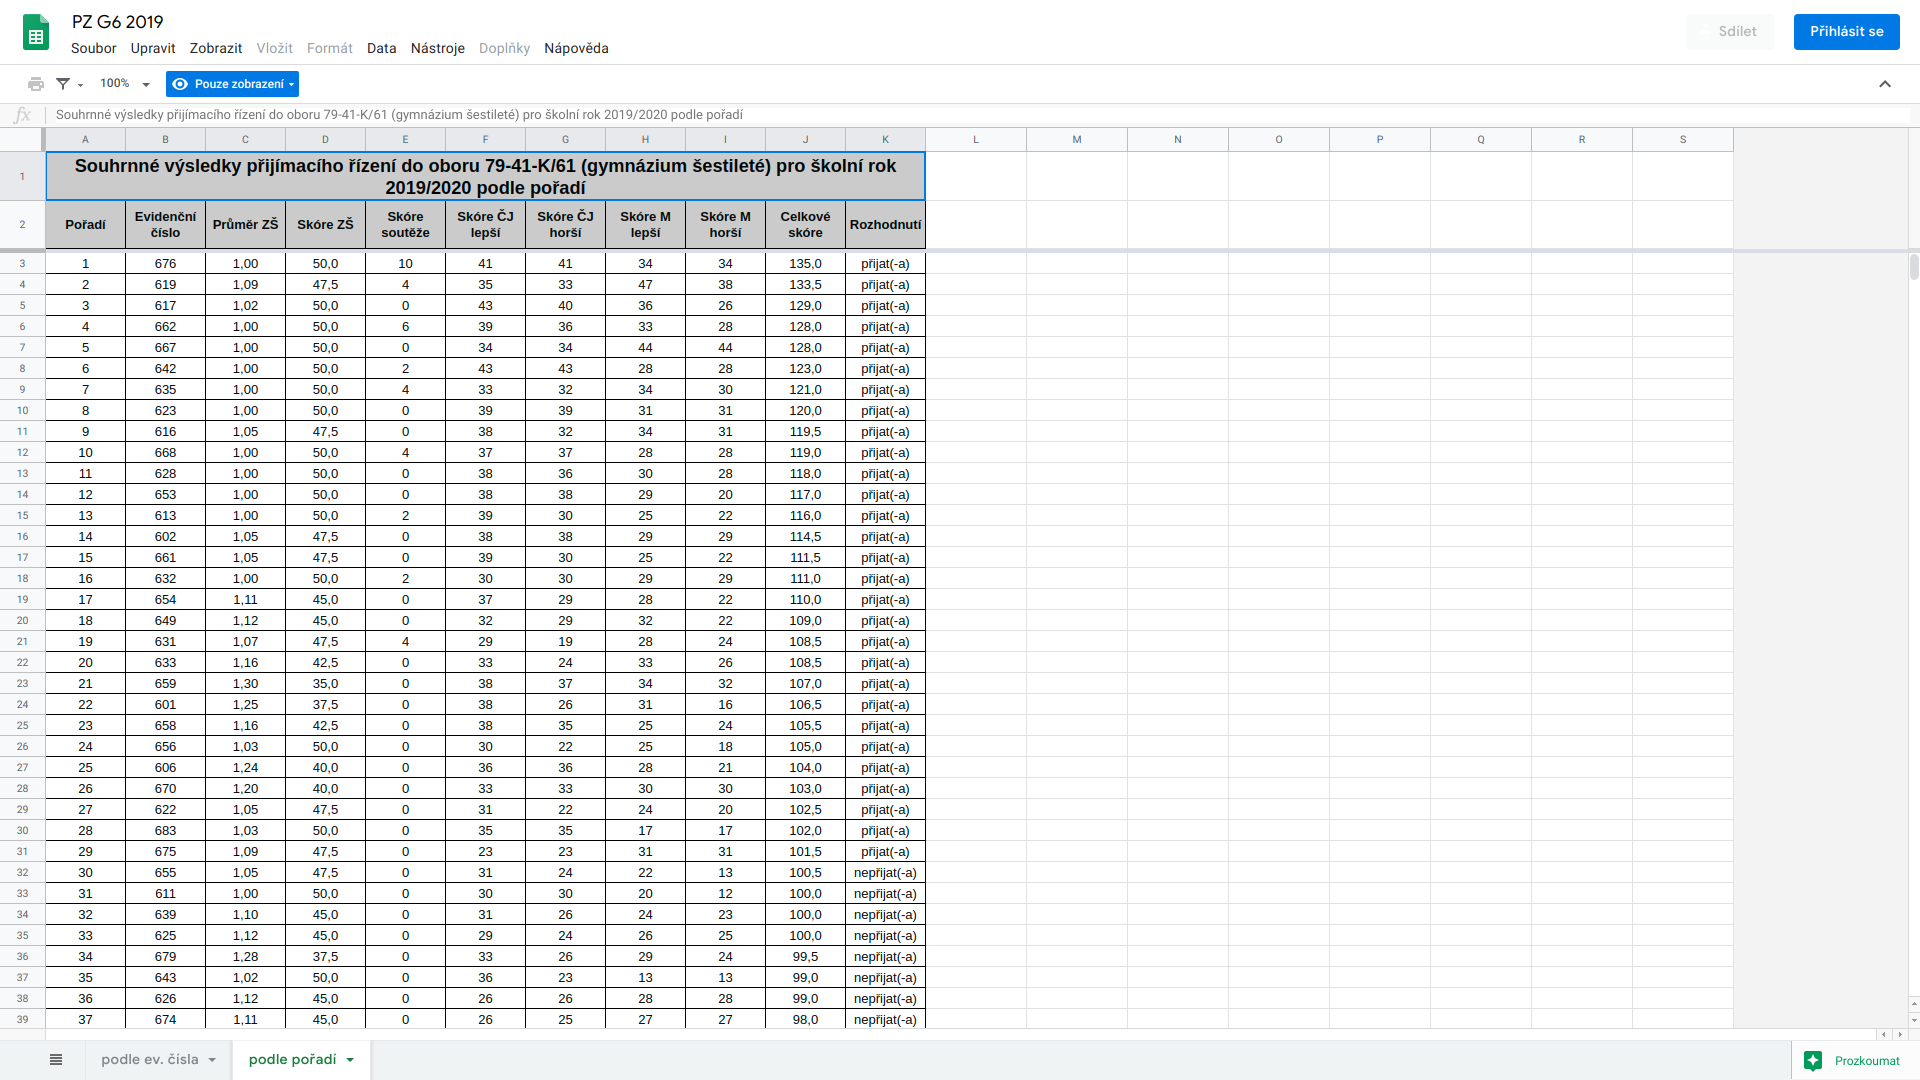This screenshot has width=1920, height=1080.
Task: Open all sheets list icon
Action: coord(56,1060)
